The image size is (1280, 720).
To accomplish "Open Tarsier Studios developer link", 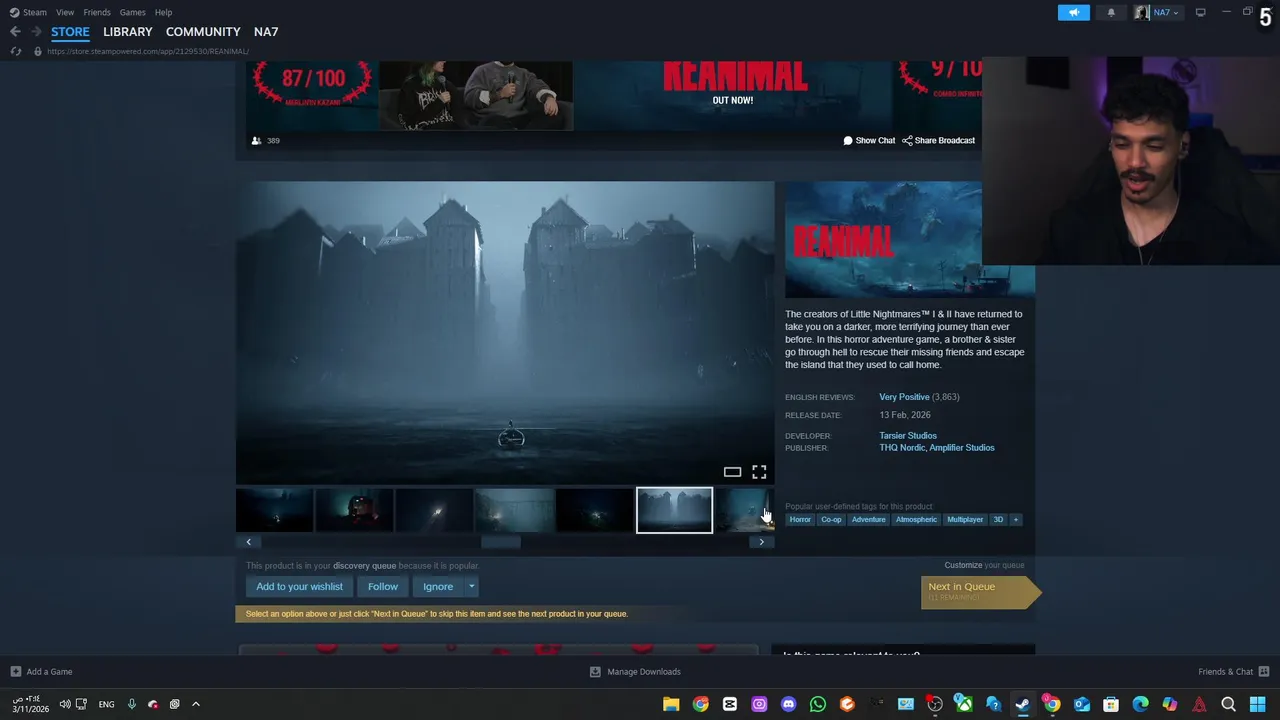I will tap(908, 436).
